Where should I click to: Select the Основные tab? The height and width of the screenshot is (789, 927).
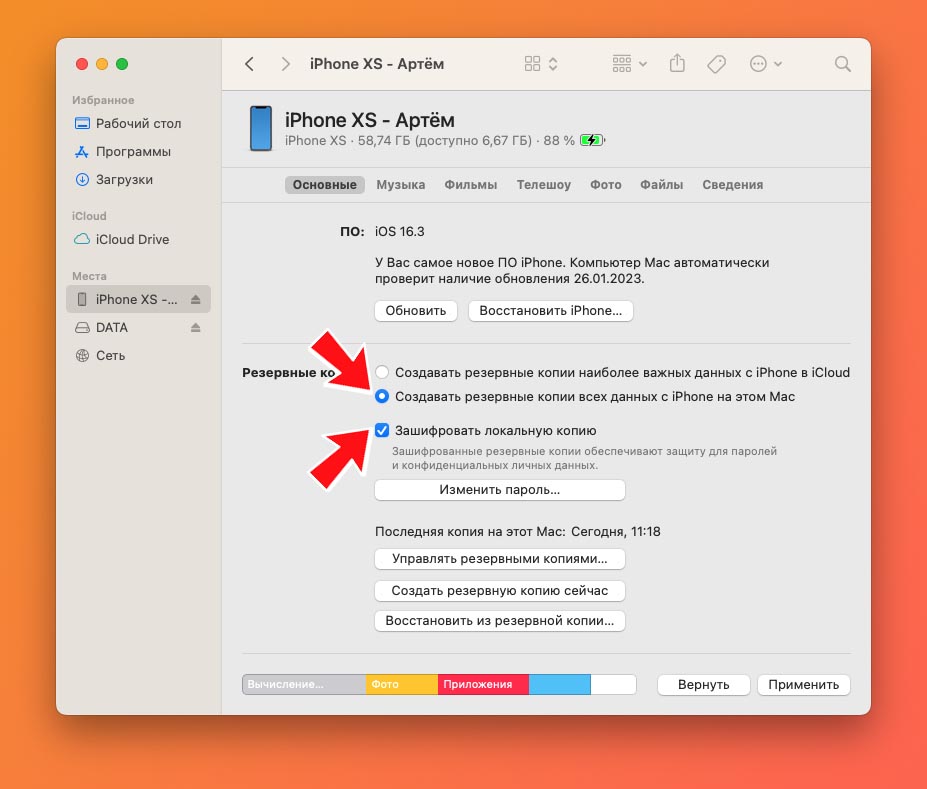point(325,185)
